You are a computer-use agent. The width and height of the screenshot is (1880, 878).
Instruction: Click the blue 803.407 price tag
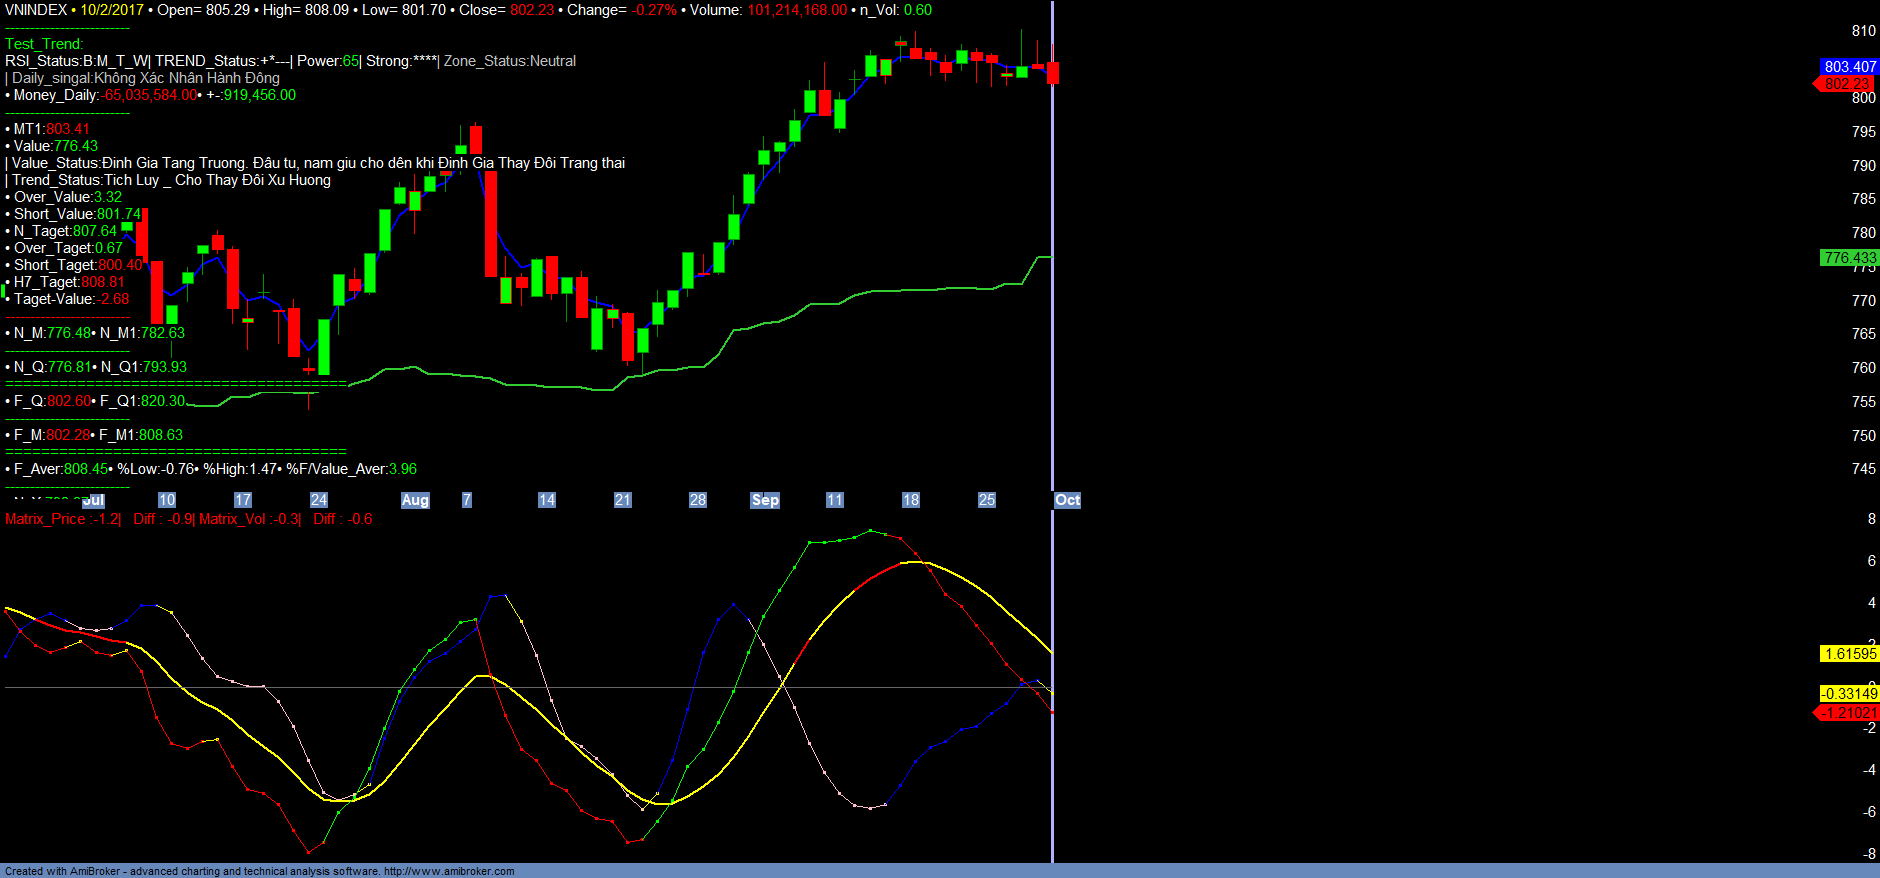click(1849, 67)
